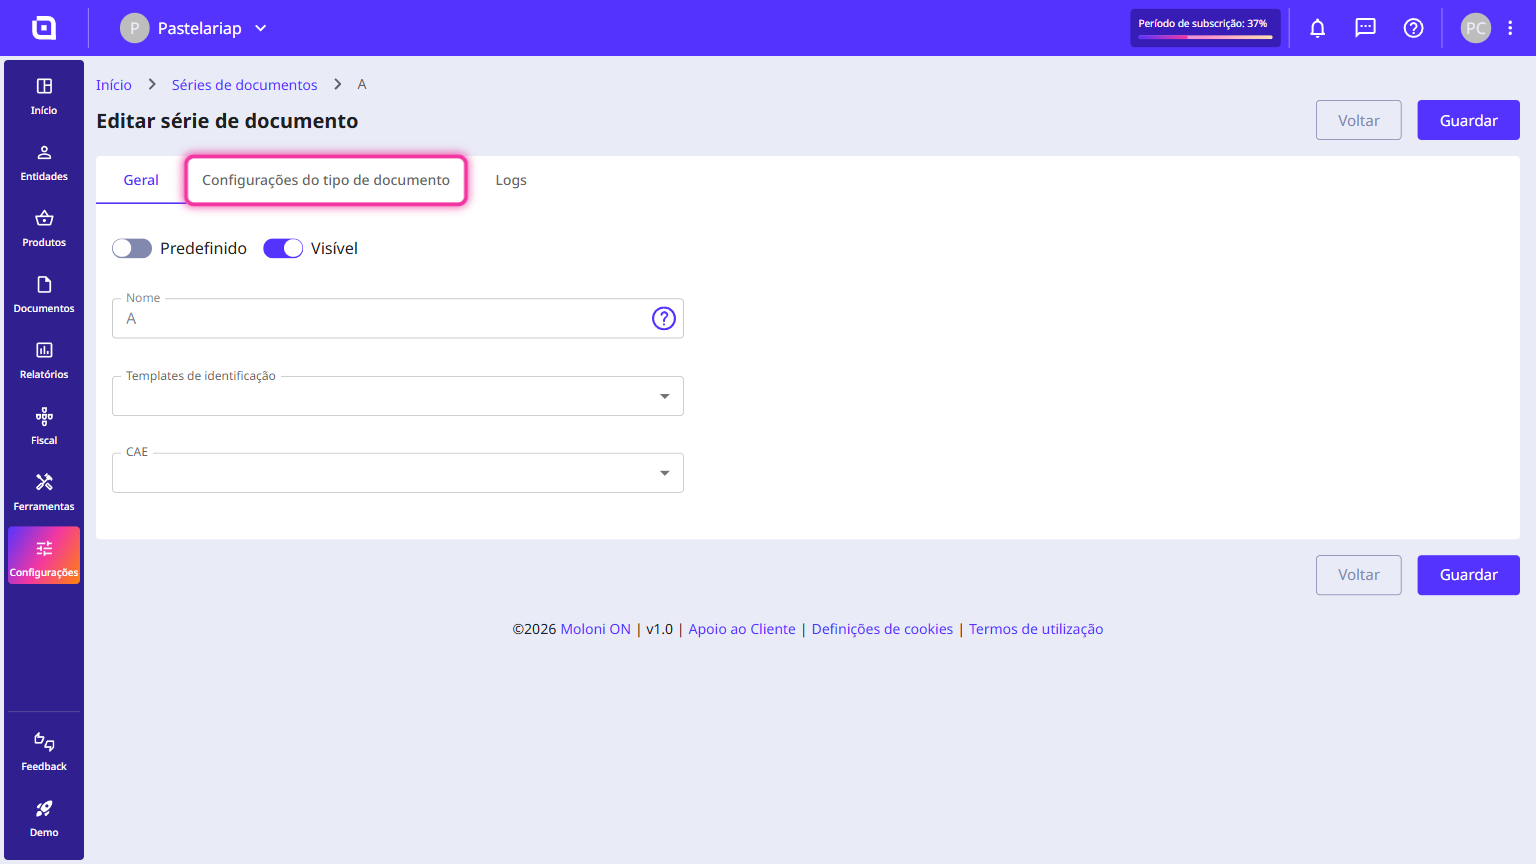
Task: Open notifications bell
Action: point(1318,28)
